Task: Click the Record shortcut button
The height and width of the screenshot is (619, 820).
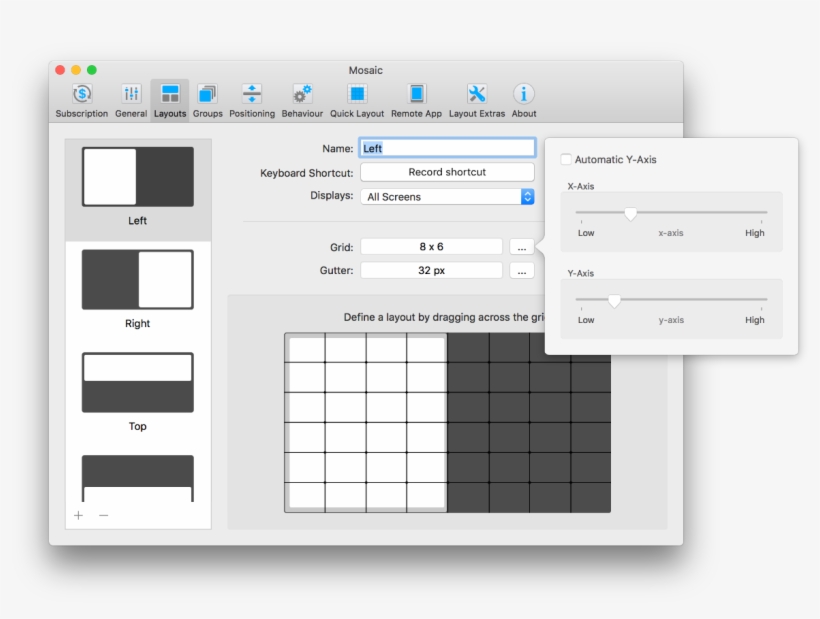Action: [x=447, y=171]
